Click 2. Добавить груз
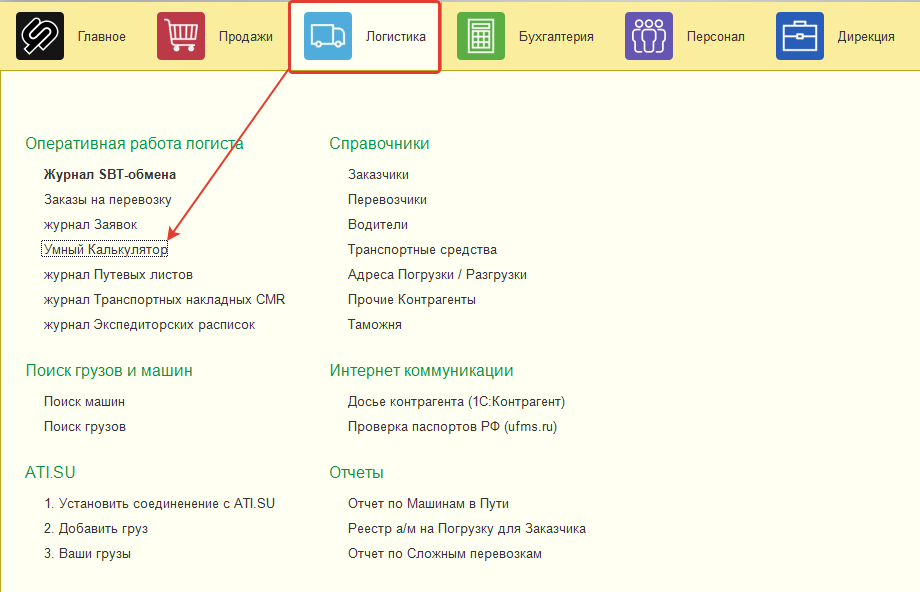This screenshot has height=592, width=920. coord(96,529)
